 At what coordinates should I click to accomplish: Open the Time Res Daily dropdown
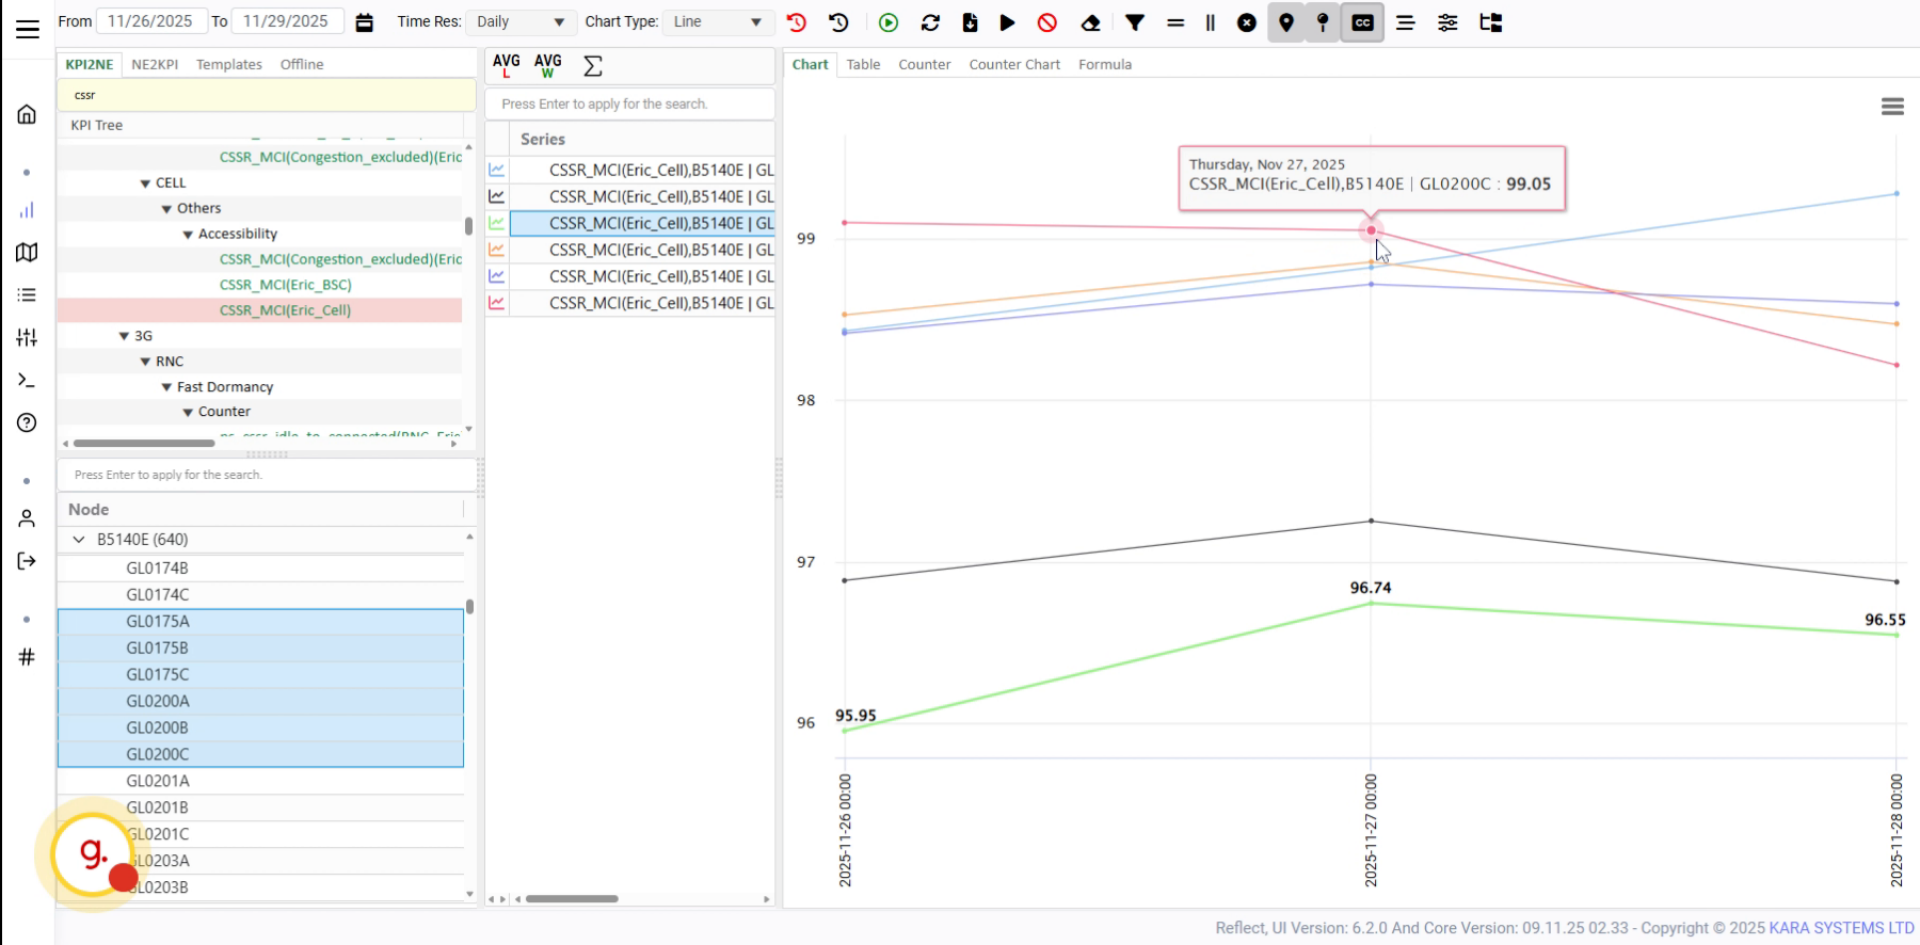tap(520, 22)
